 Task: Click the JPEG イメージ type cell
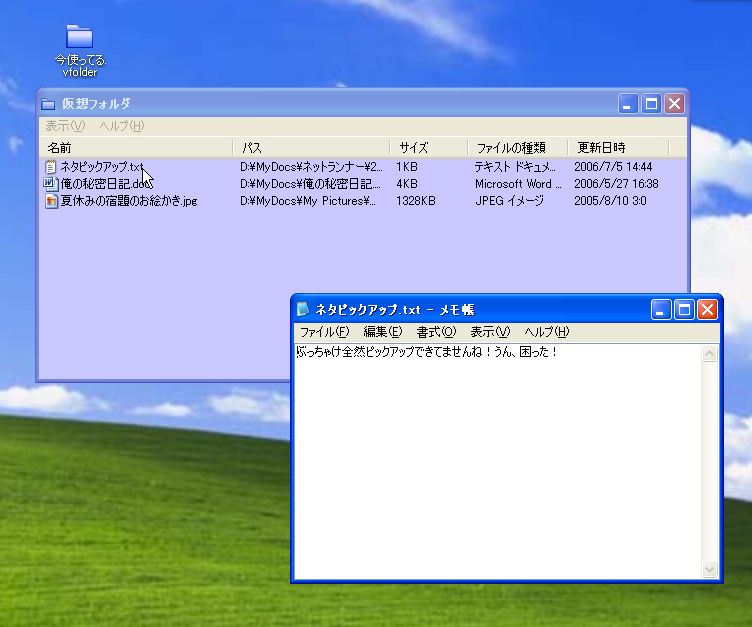tap(509, 201)
